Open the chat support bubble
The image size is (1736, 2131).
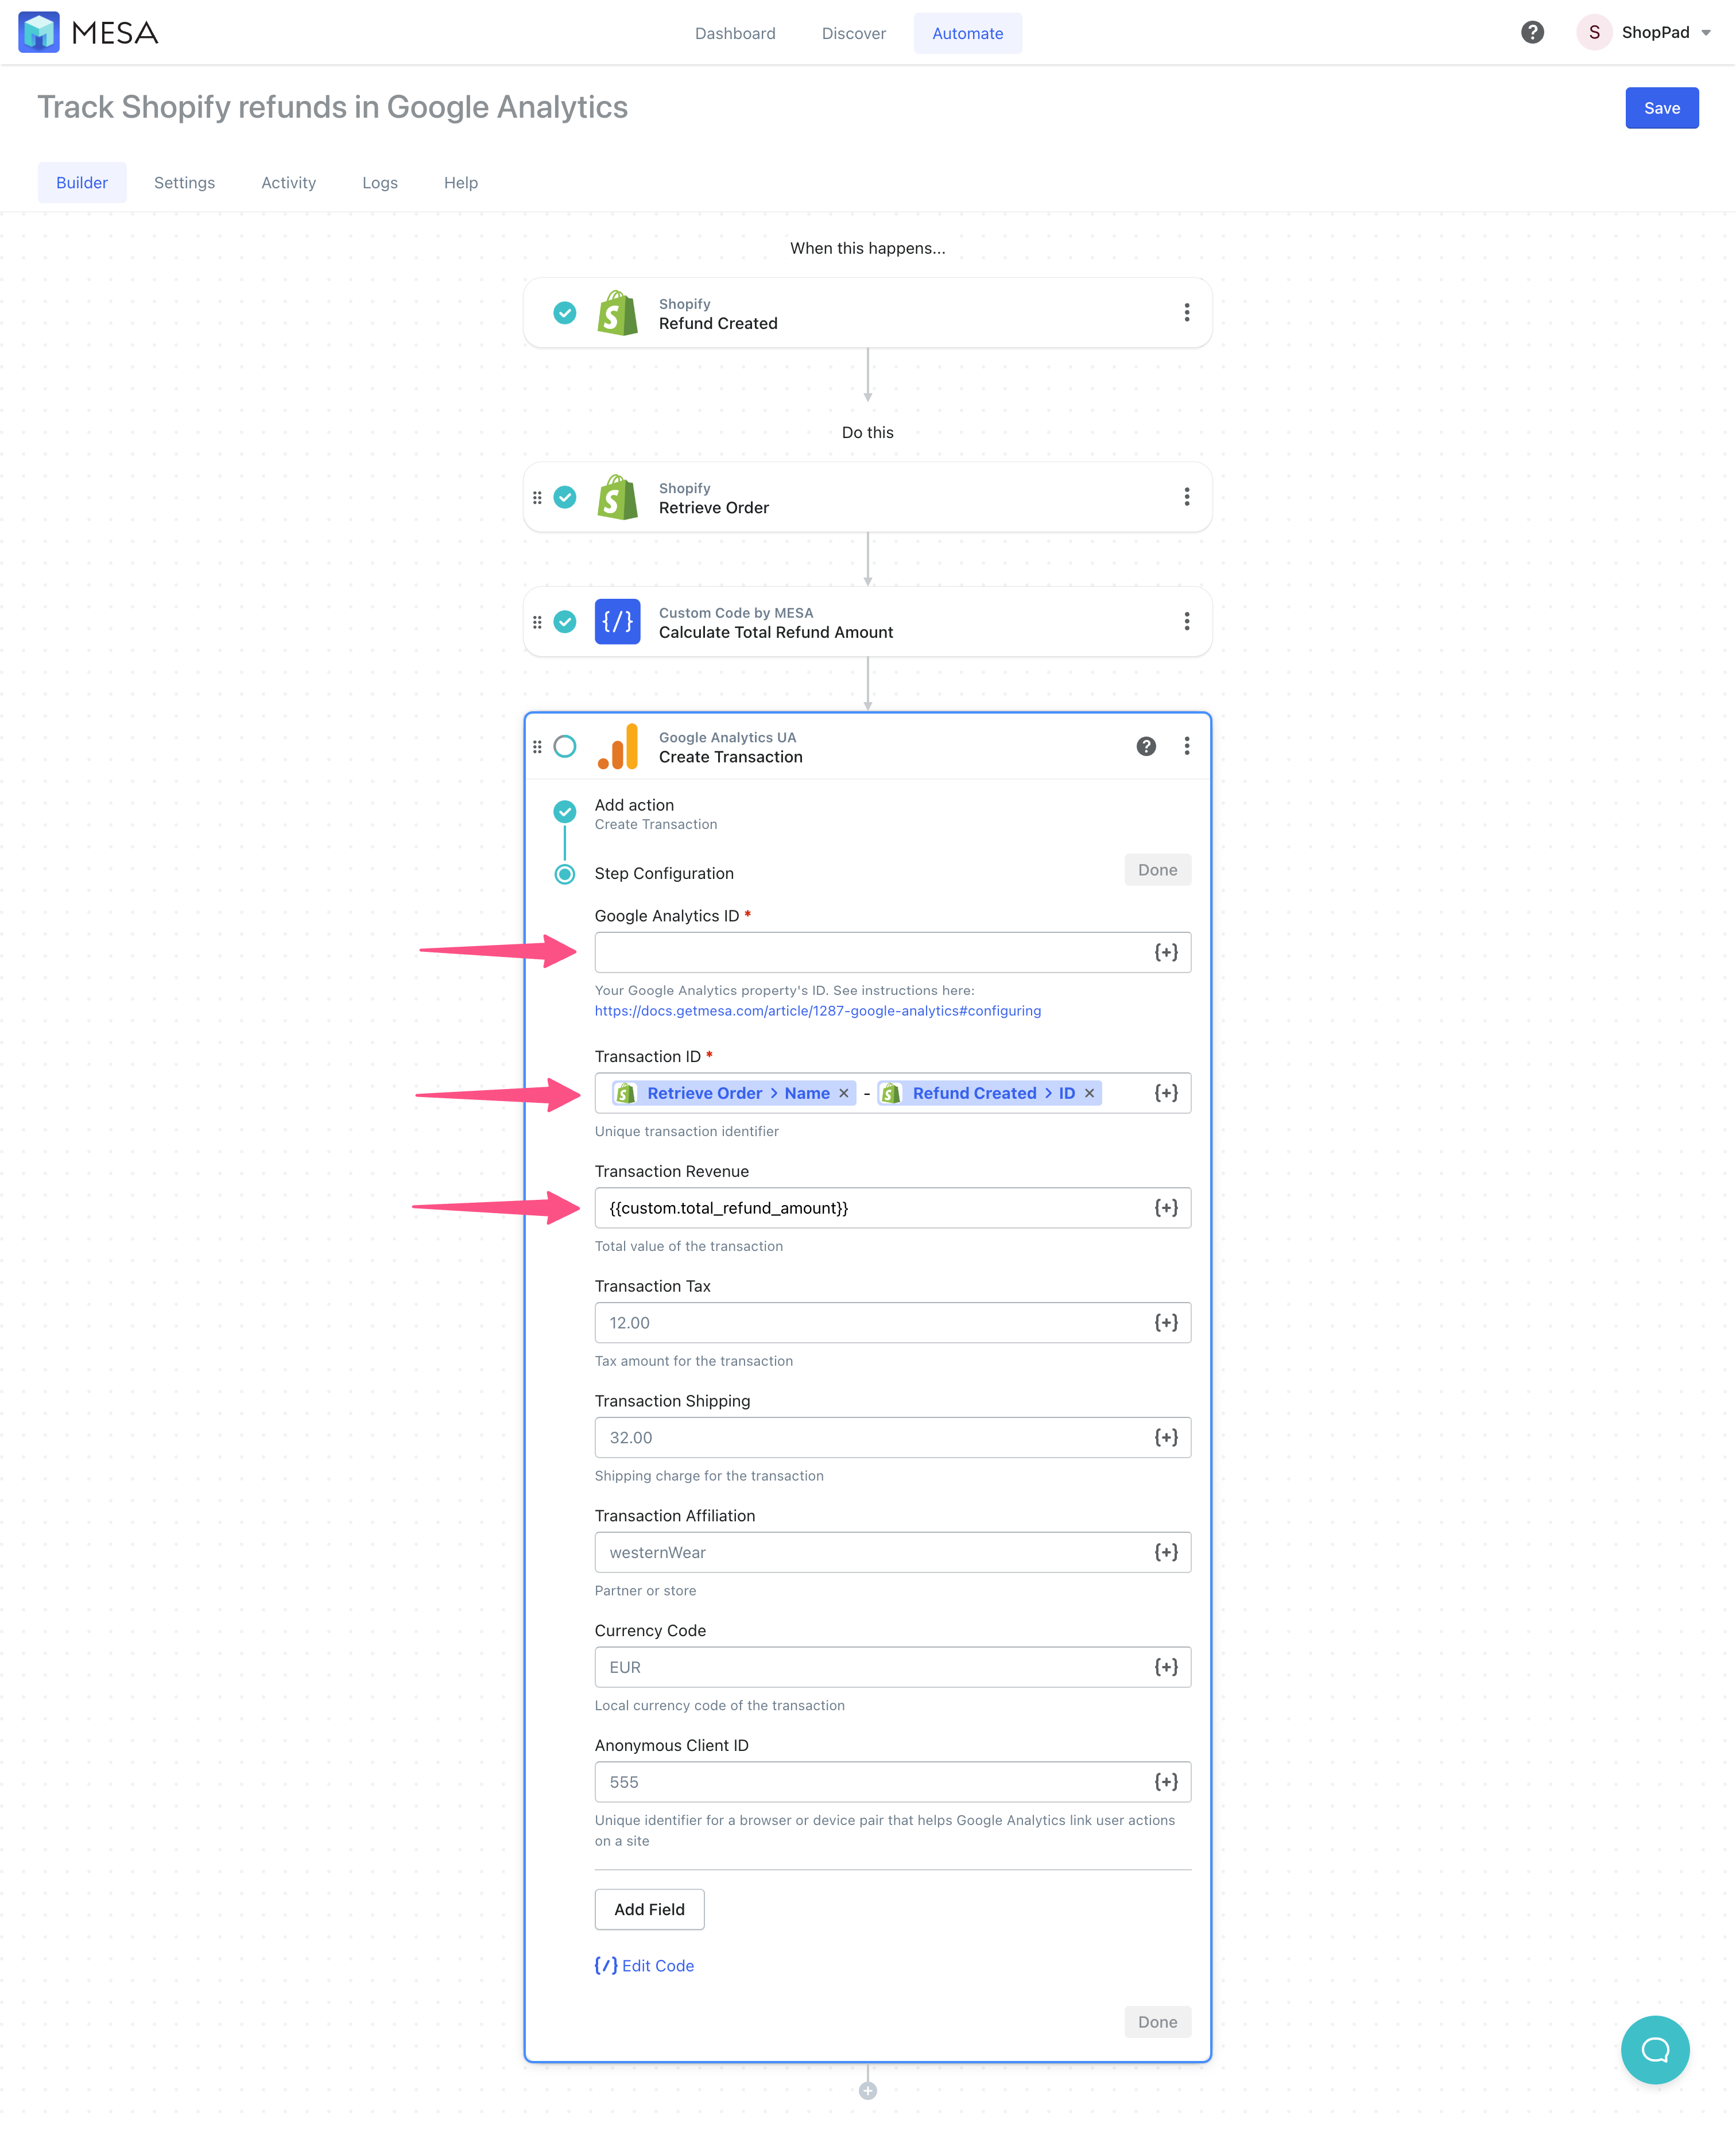1655,2050
